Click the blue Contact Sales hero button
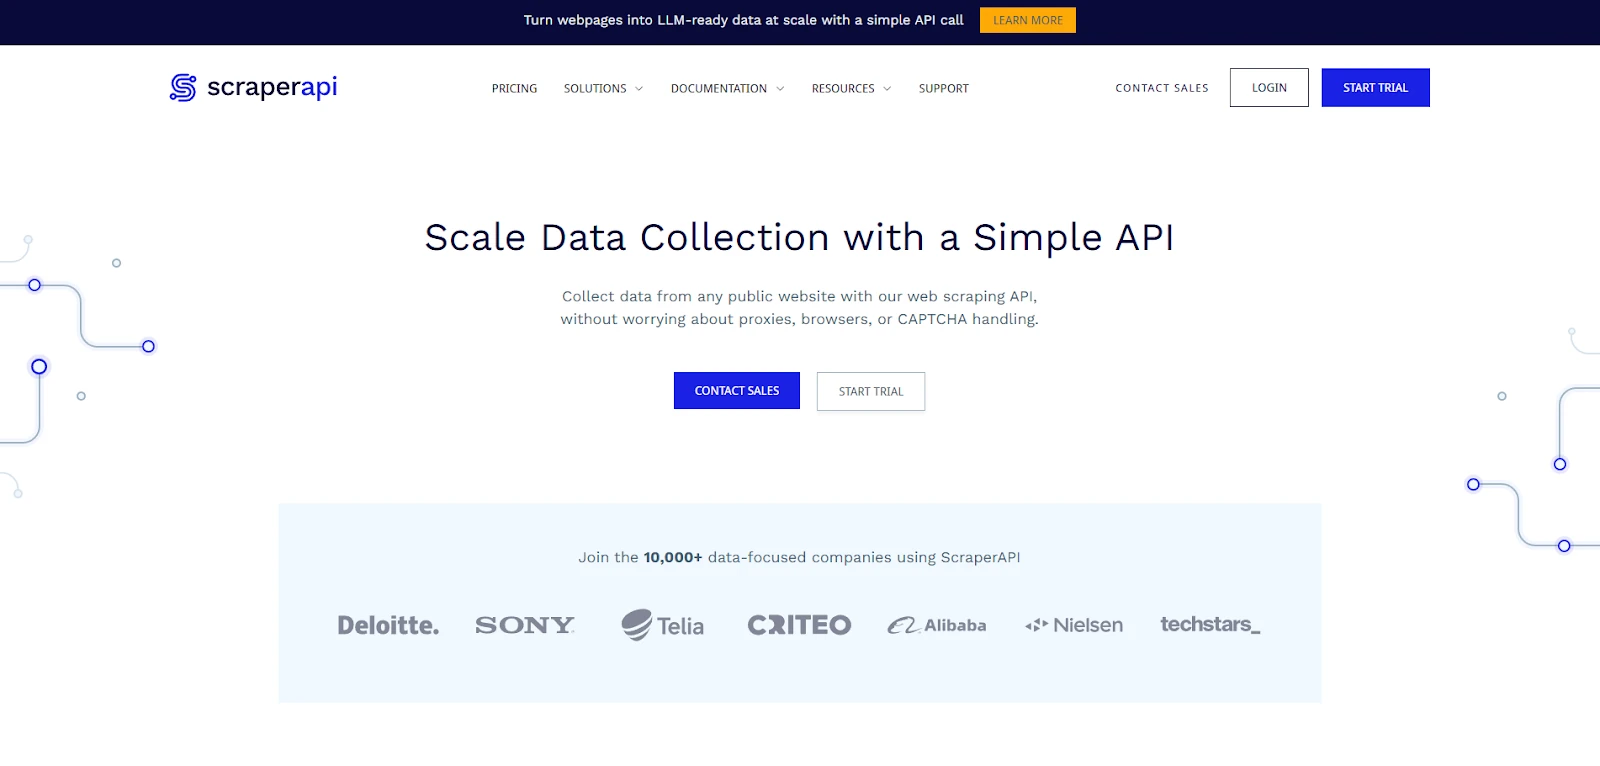This screenshot has width=1600, height=766. pyautogui.click(x=737, y=391)
